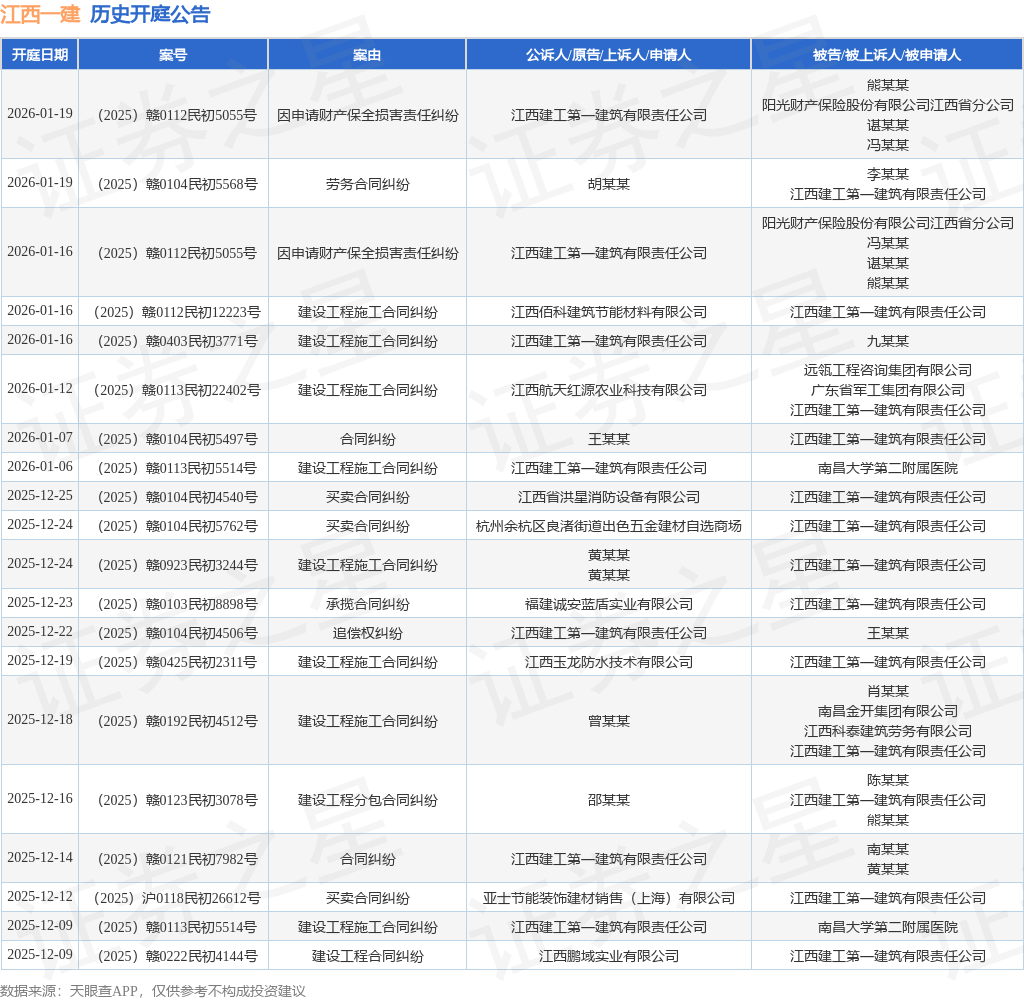Select the 公诉人/原告/上诉人/申请人 column header
Viewport: 1024px width, 1000px height.
(608, 54)
